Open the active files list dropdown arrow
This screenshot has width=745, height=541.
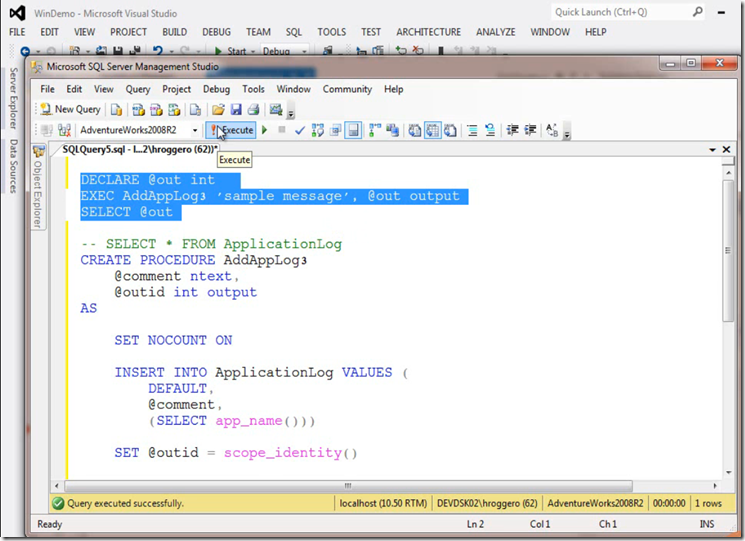(713, 150)
